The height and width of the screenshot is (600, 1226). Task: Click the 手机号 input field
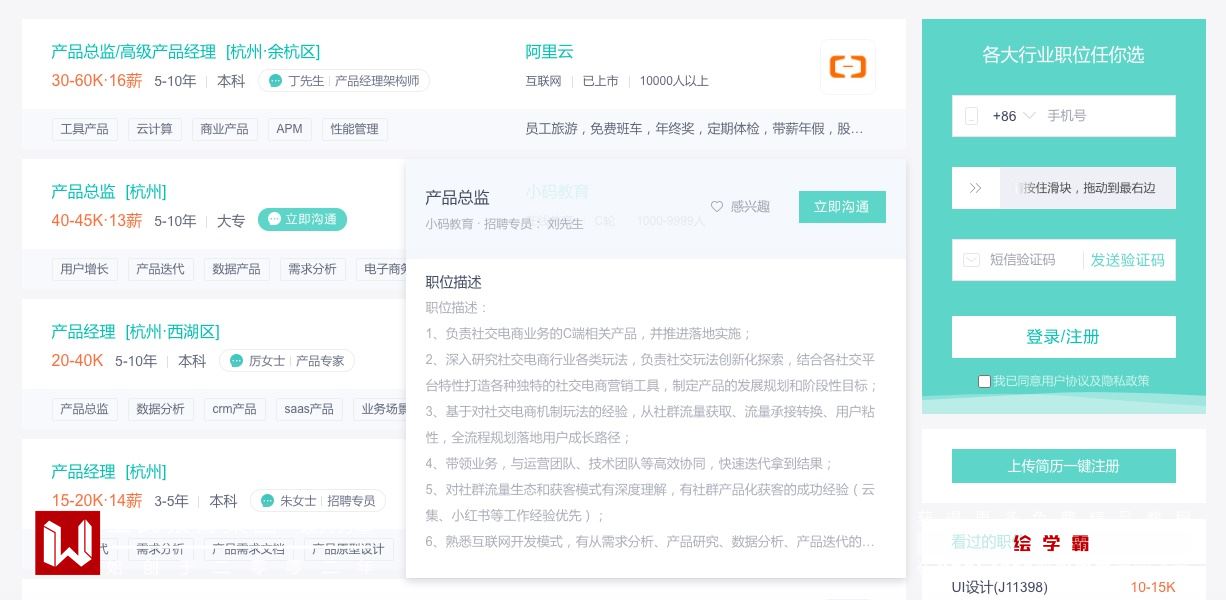pos(1108,116)
